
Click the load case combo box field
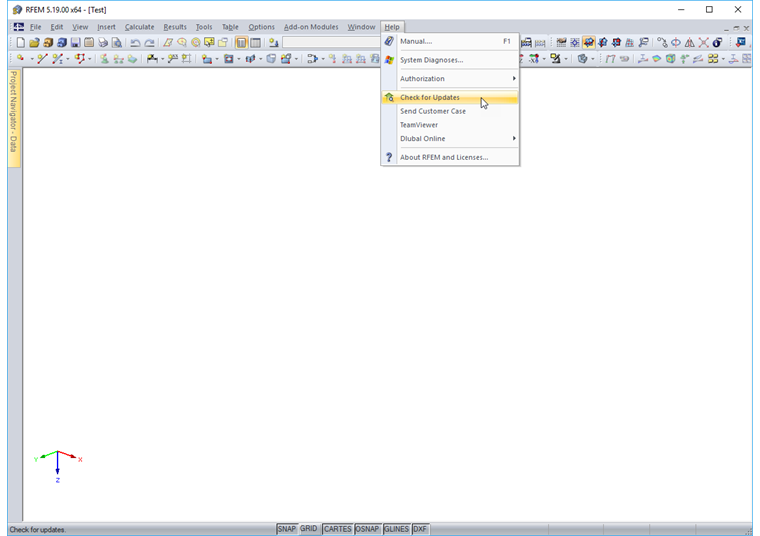coord(332,43)
